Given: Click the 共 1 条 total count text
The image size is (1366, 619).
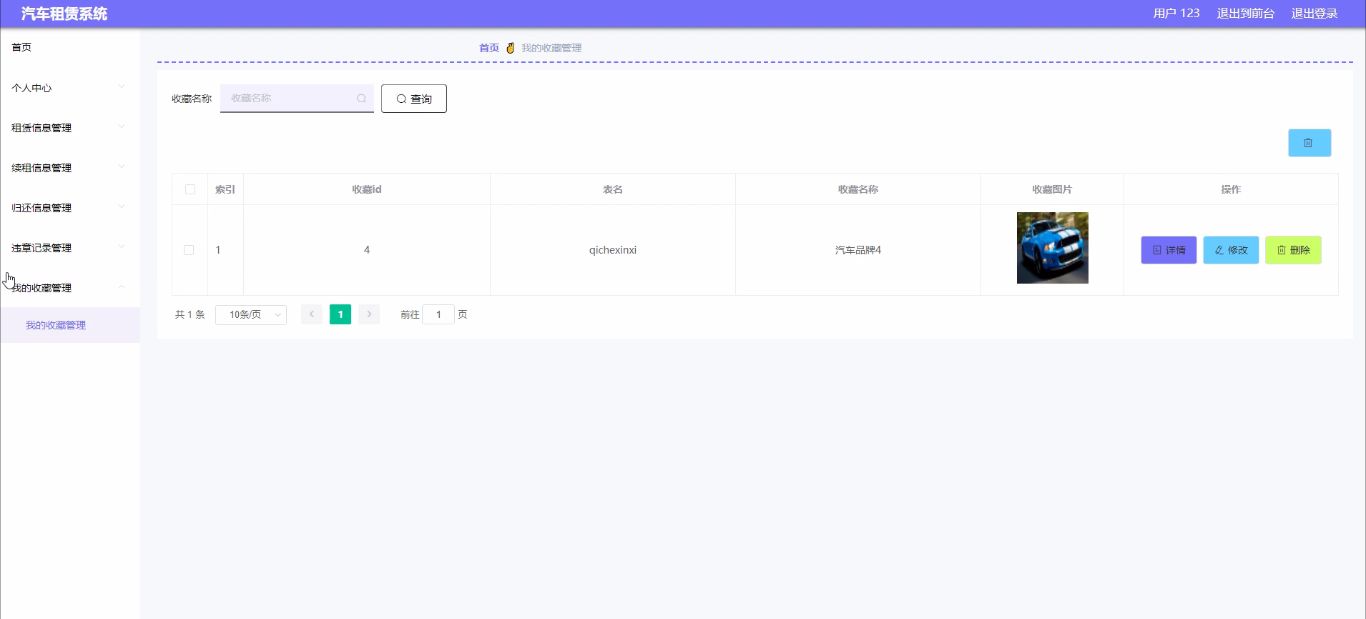Looking at the screenshot, I should click(190, 314).
